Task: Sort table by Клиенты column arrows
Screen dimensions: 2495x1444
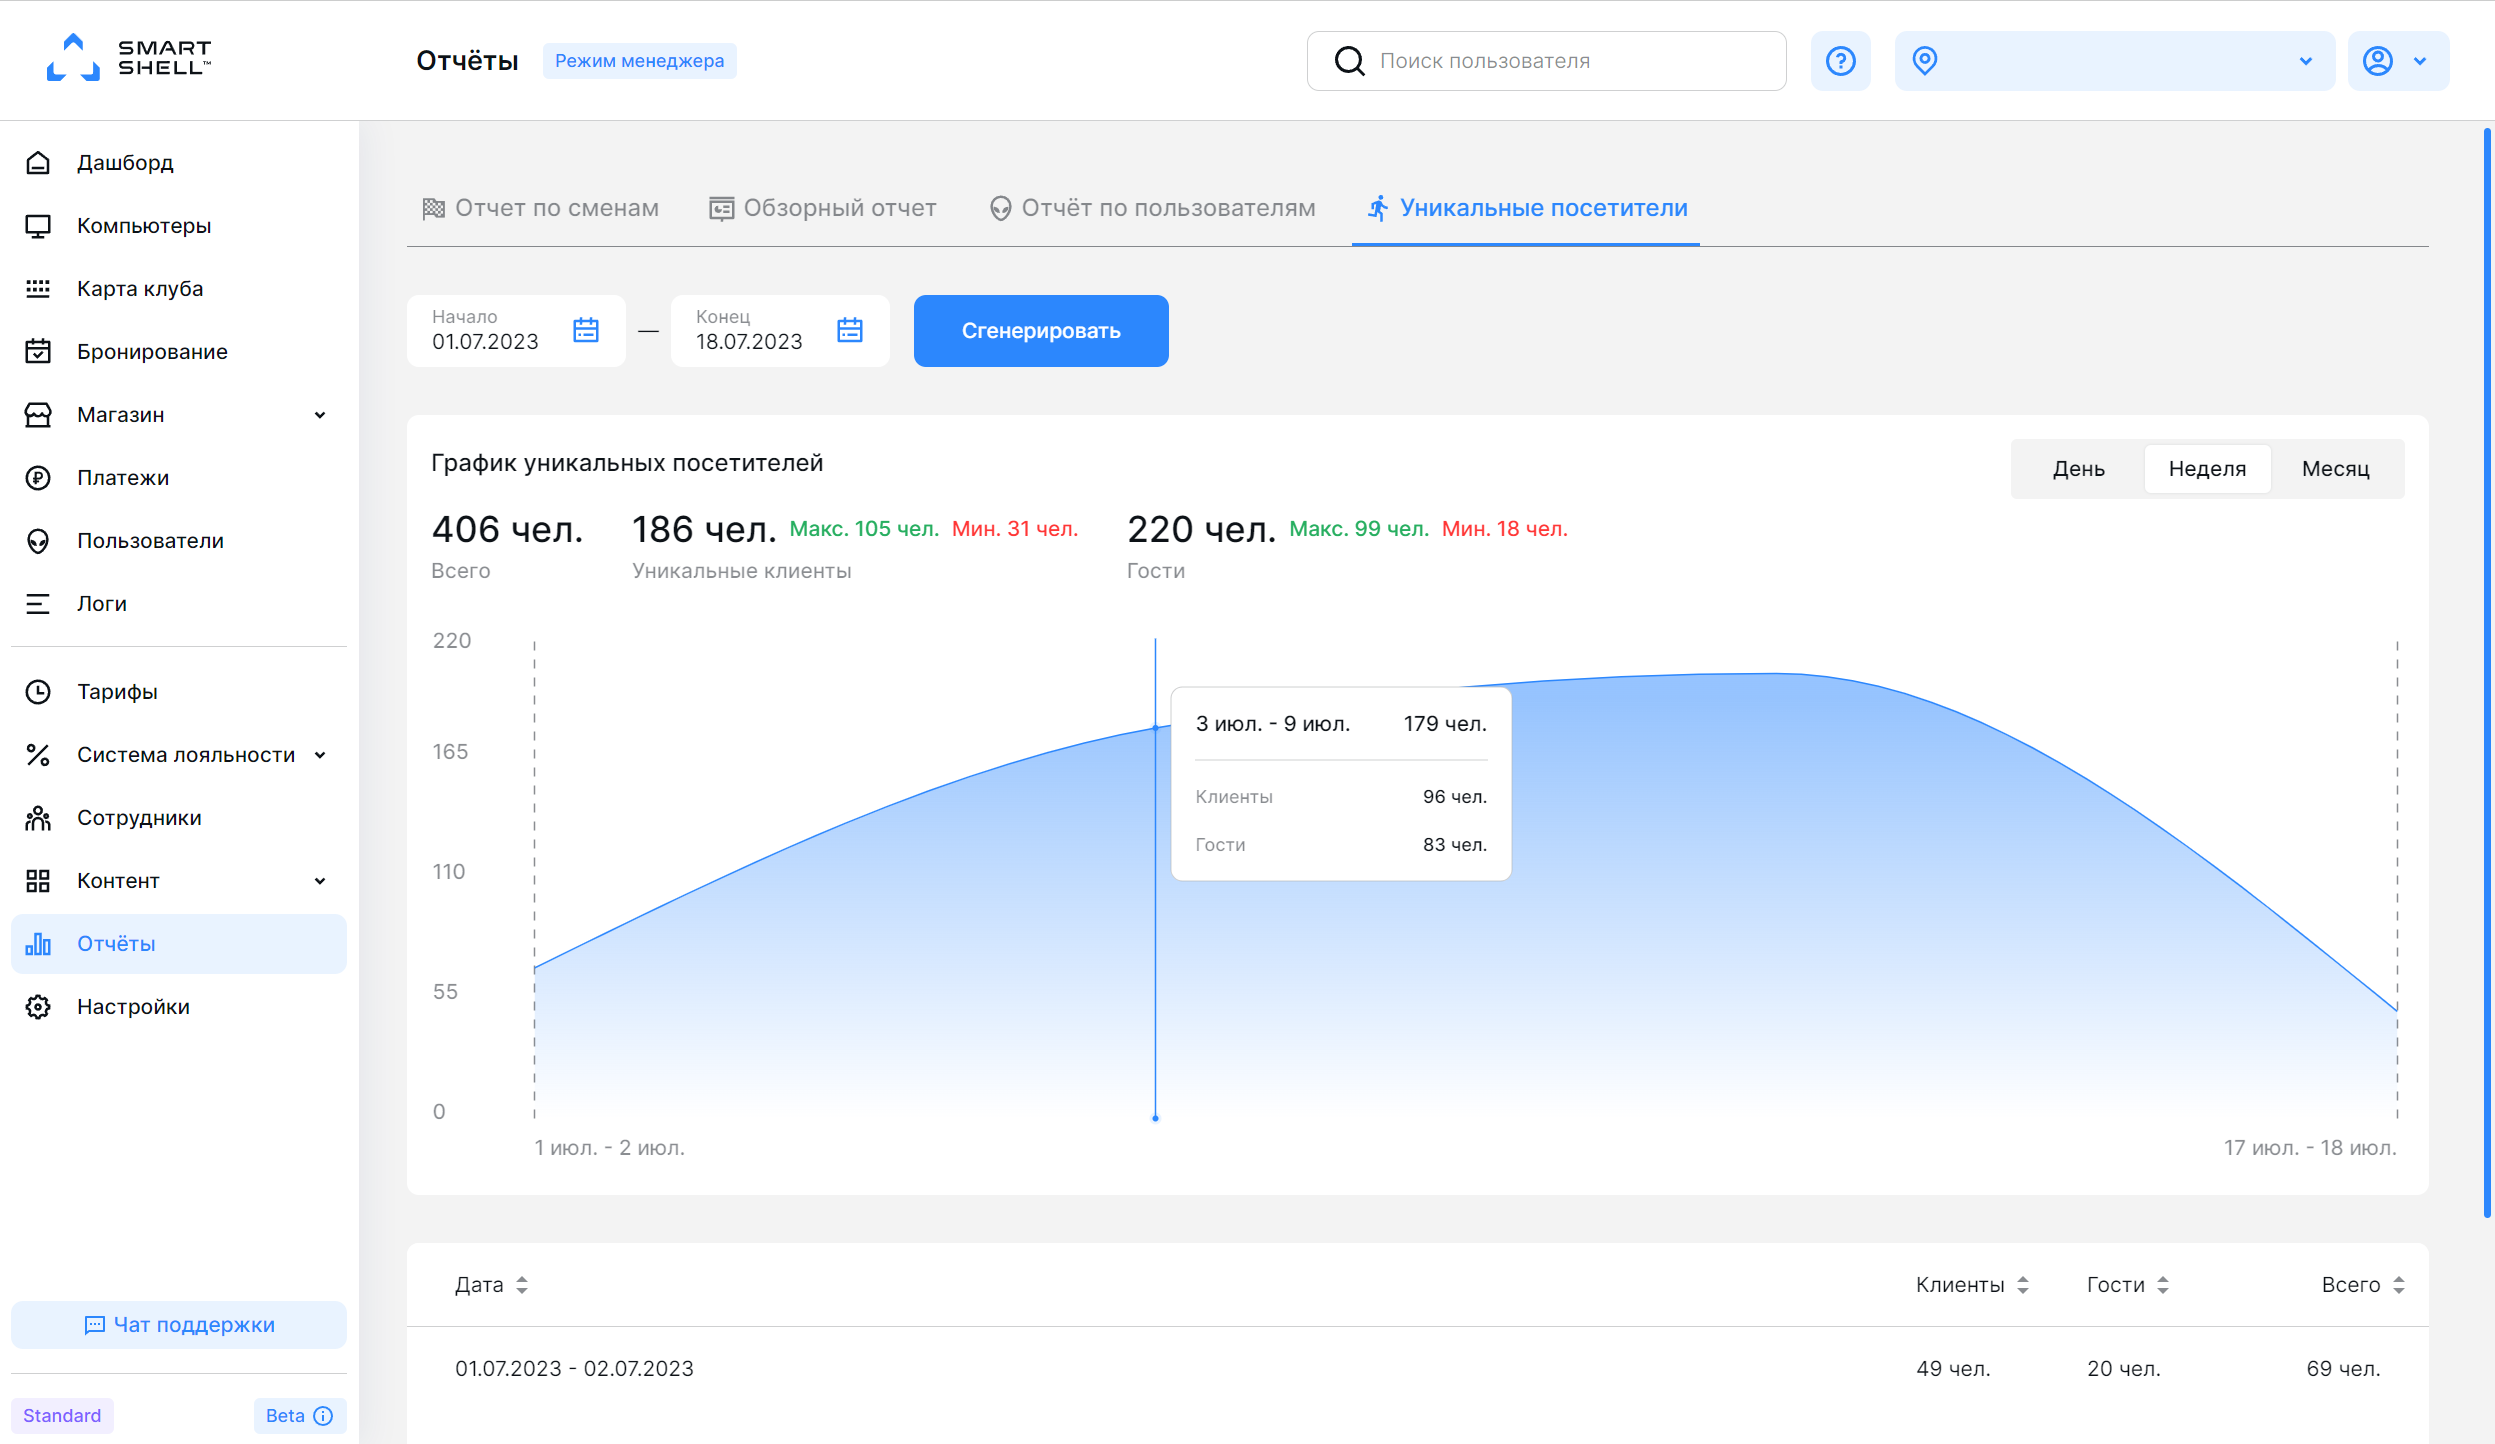Action: click(x=2023, y=1285)
